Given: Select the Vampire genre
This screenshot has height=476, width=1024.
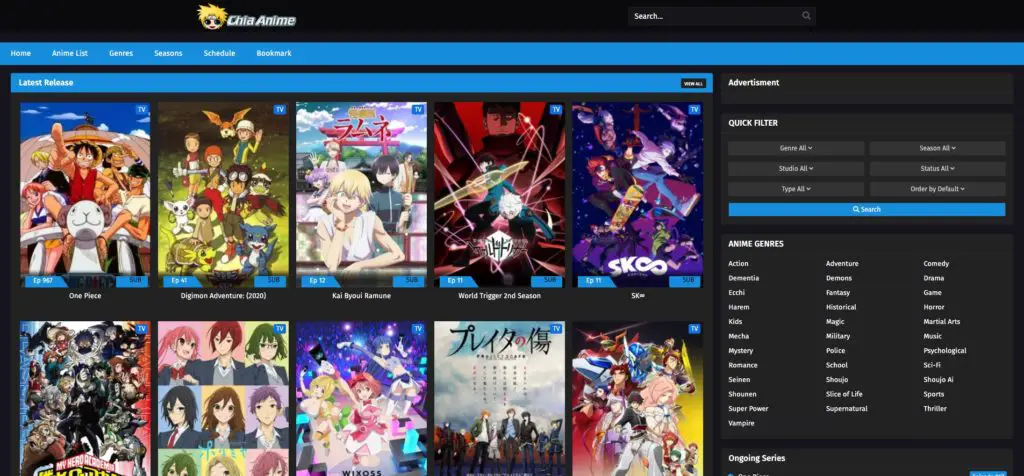Looking at the screenshot, I should tap(741, 423).
